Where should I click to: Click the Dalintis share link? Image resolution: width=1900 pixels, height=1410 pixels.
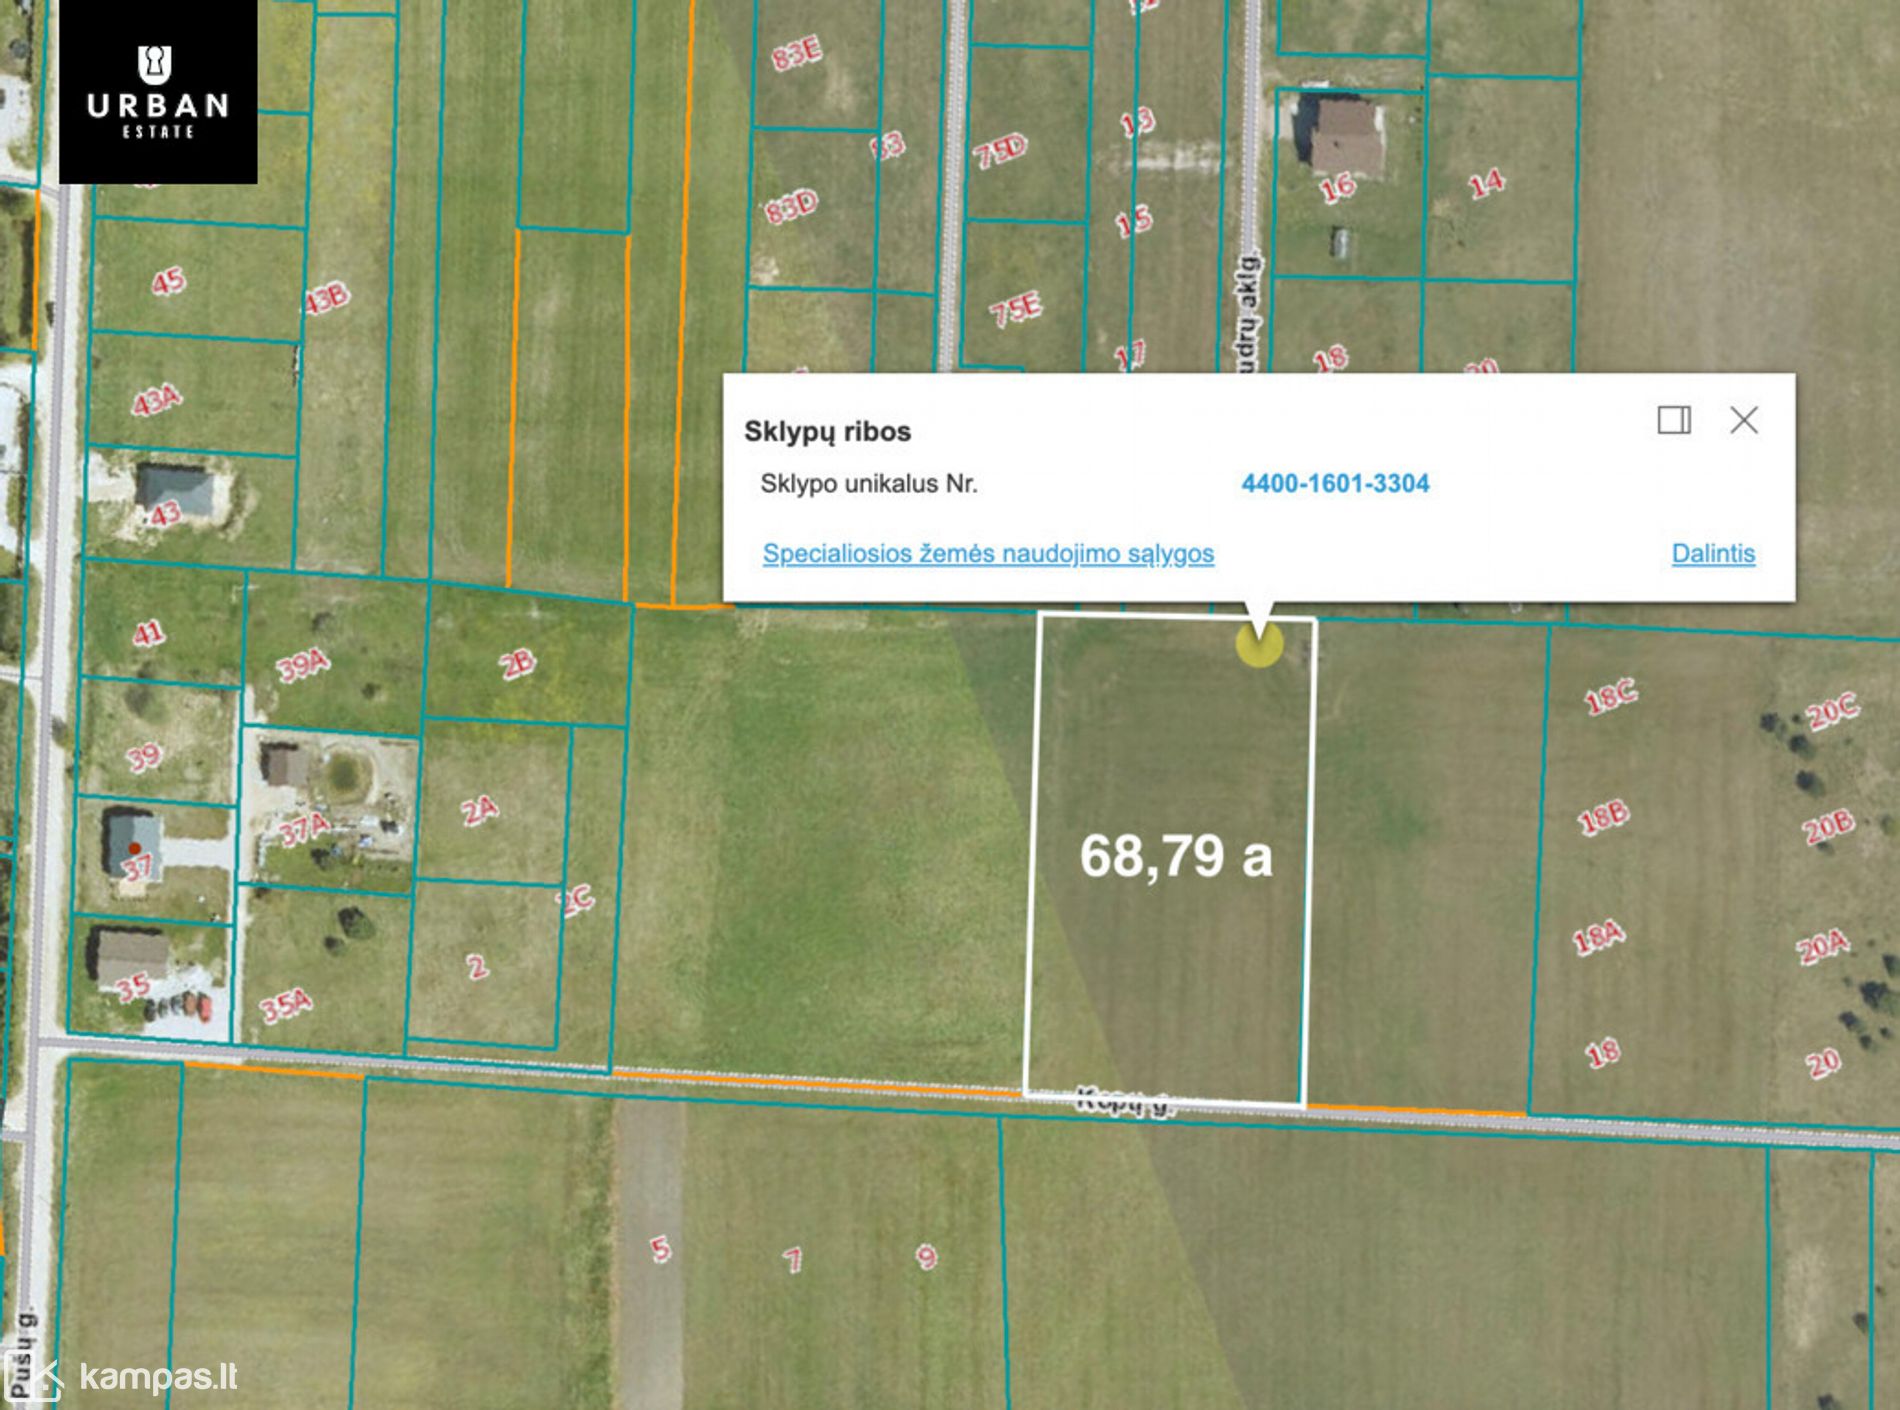click(1712, 554)
